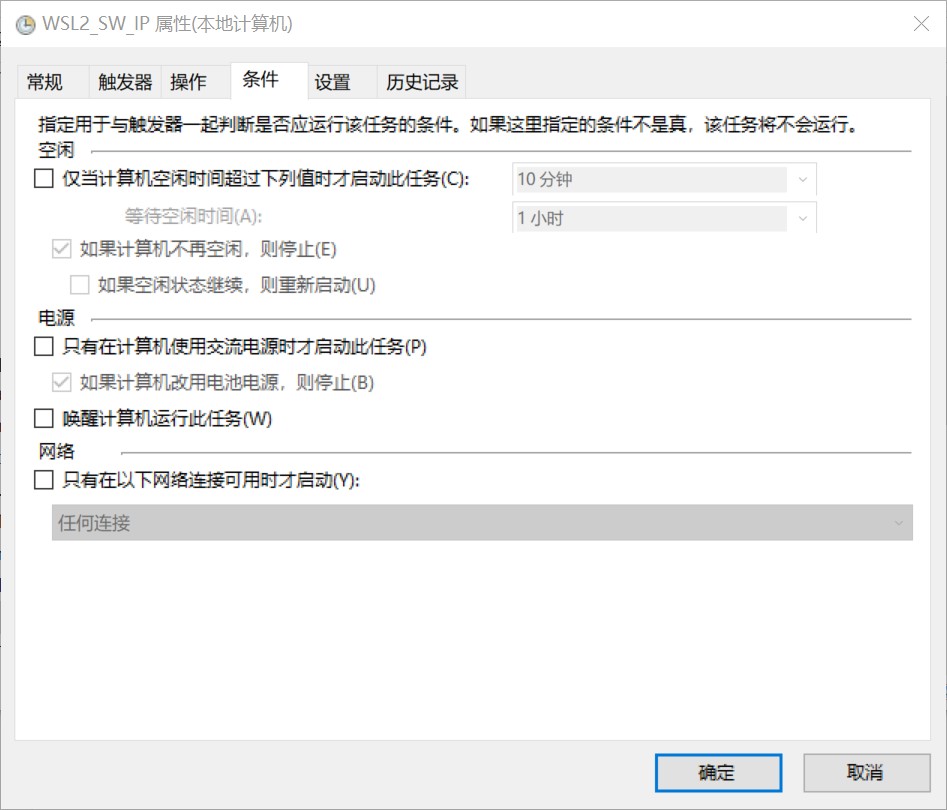Open the 任何连接 network dropdown

pyautogui.click(x=482, y=522)
